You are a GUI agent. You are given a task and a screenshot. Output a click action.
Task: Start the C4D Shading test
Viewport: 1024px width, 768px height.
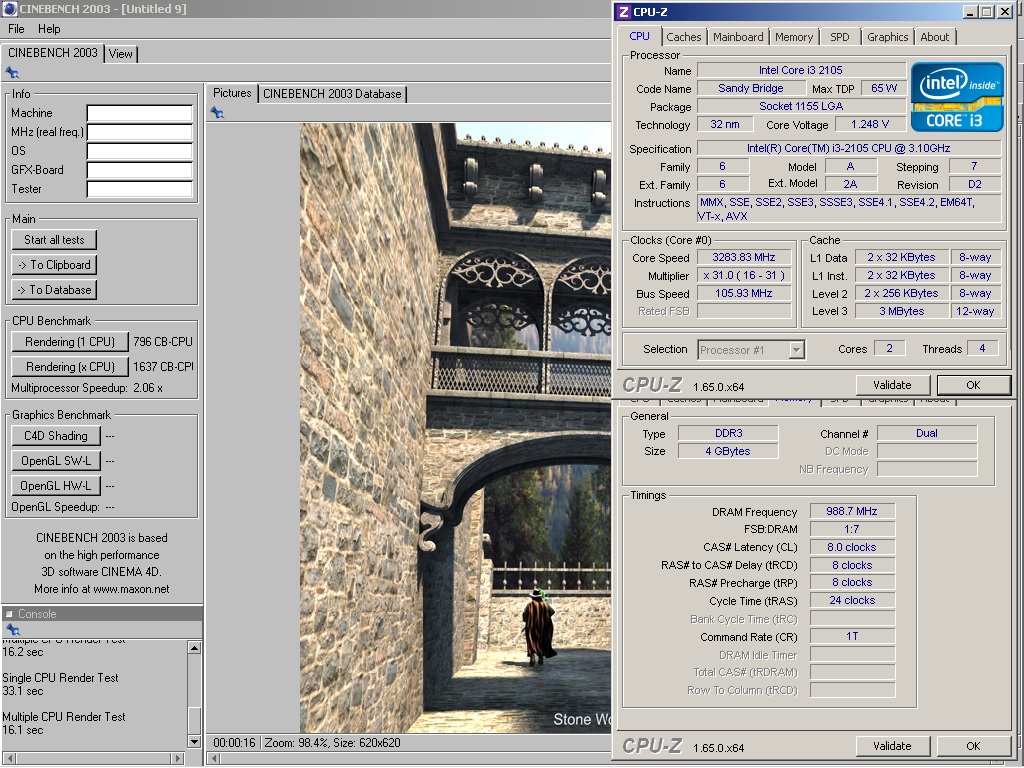(56, 436)
